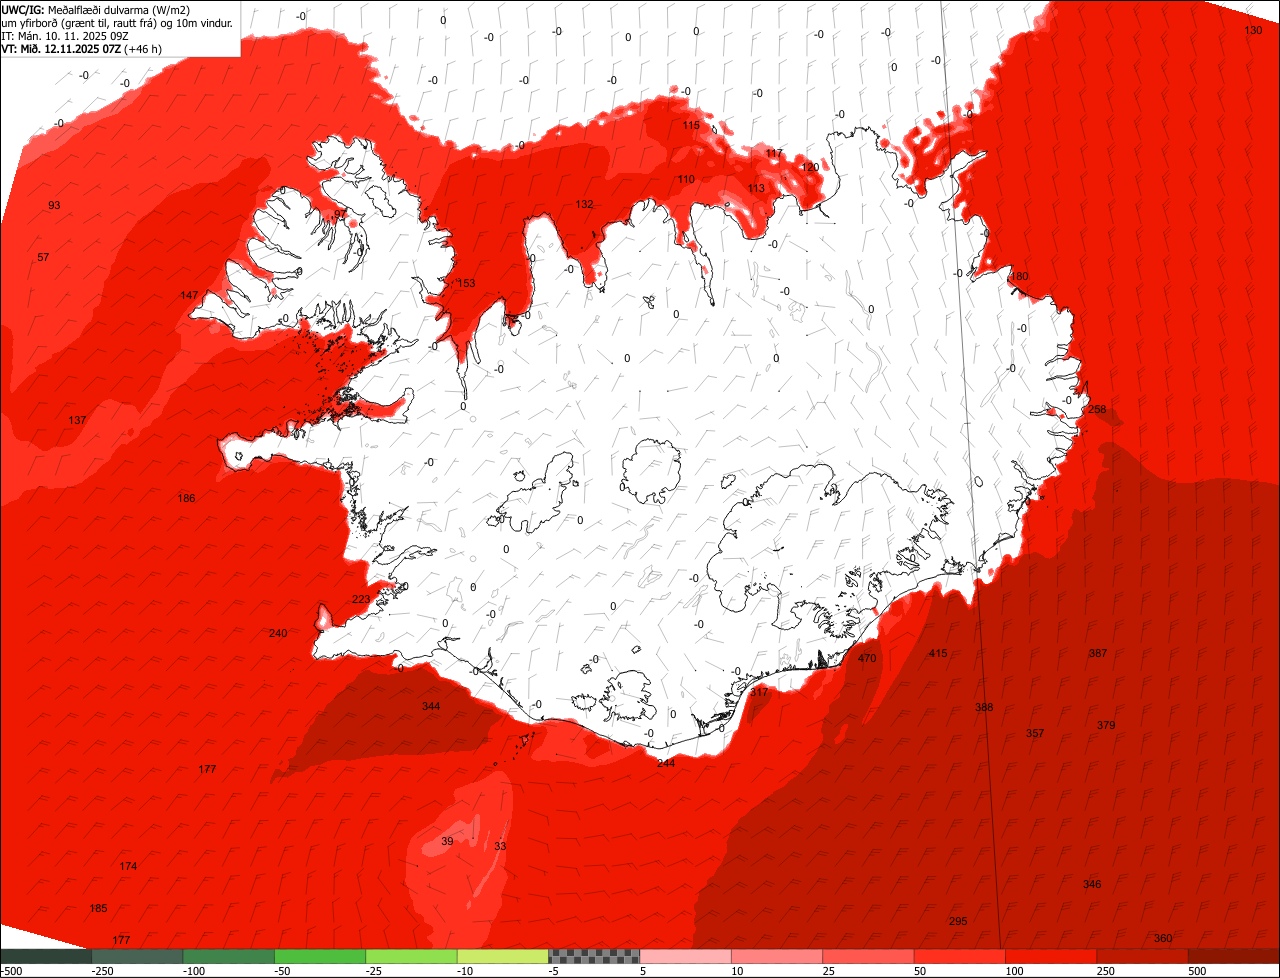Click the map value 113
The width and height of the screenshot is (1280, 978).
756,189
